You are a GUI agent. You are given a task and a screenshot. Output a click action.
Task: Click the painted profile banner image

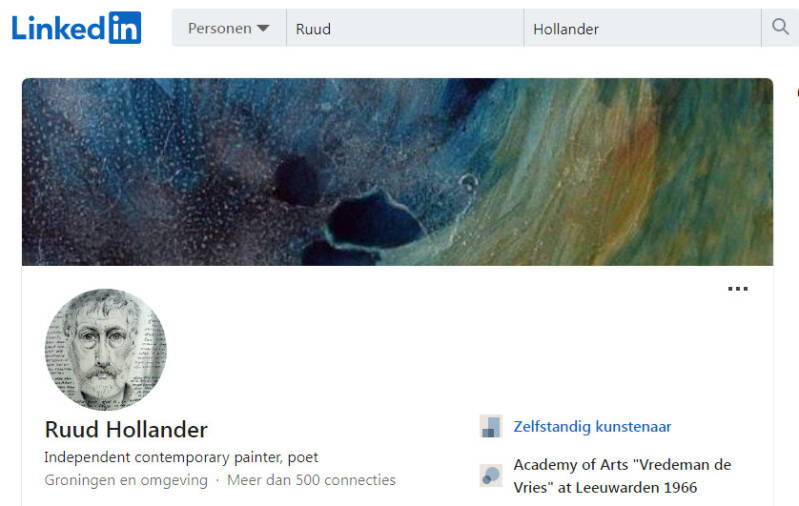coord(397,172)
